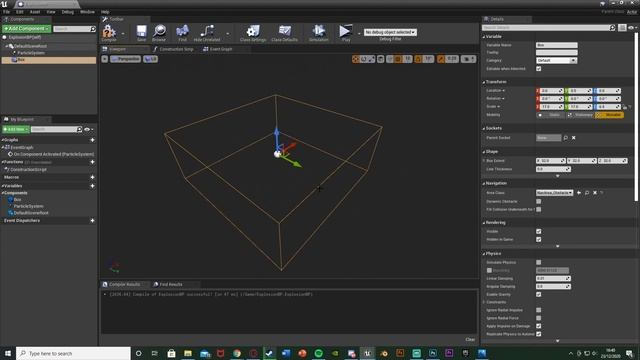Enable the Simulate Physics checkbox
The image size is (640, 360).
click(x=539, y=262)
